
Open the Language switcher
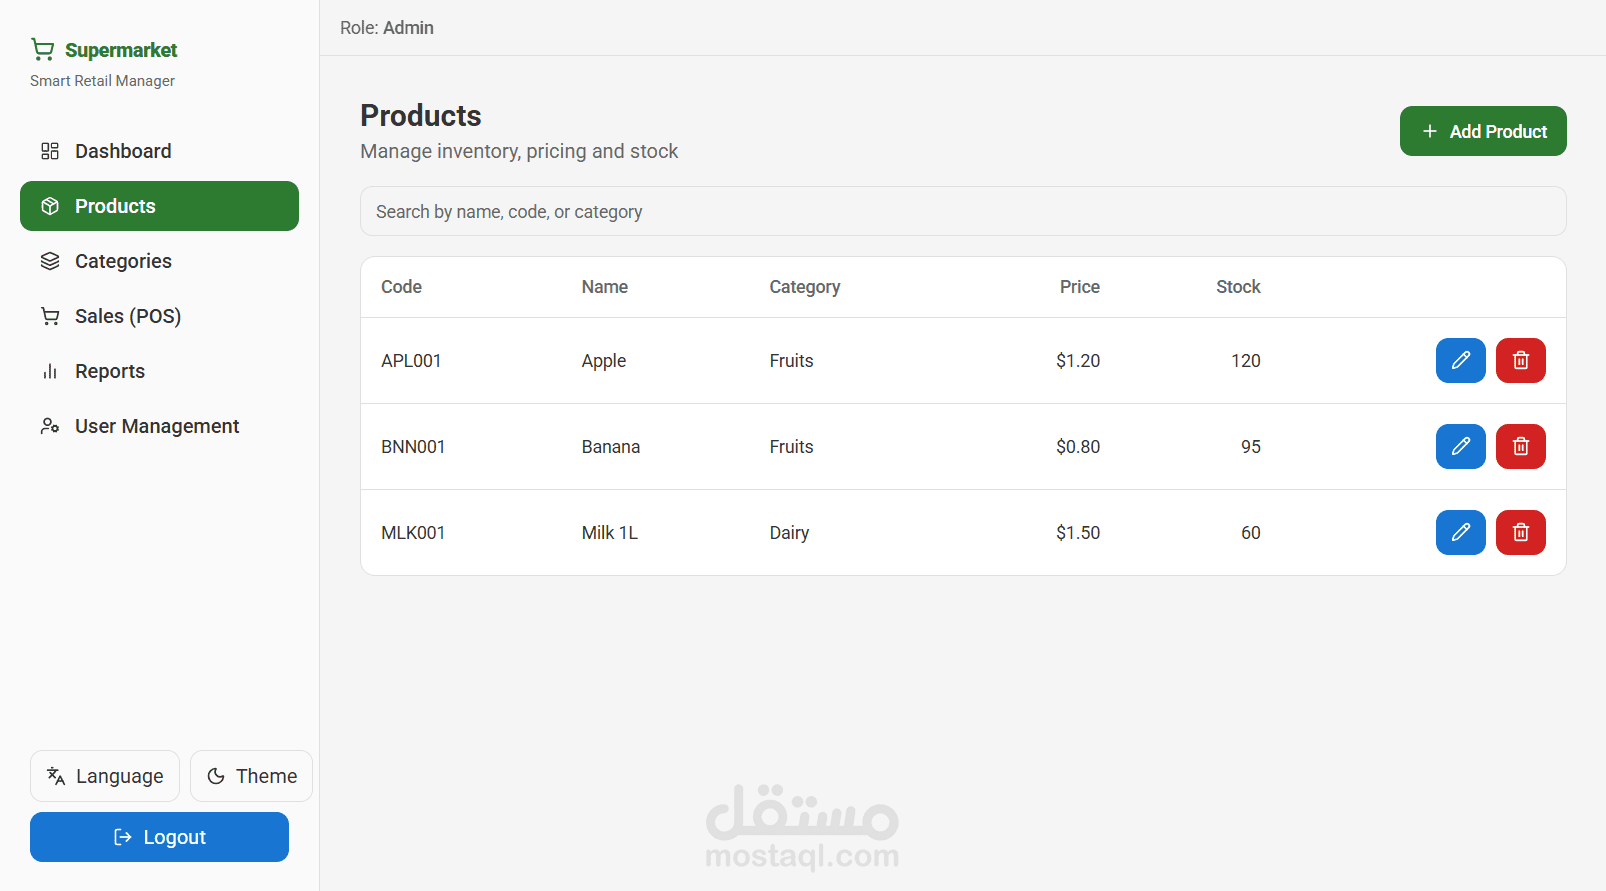105,776
